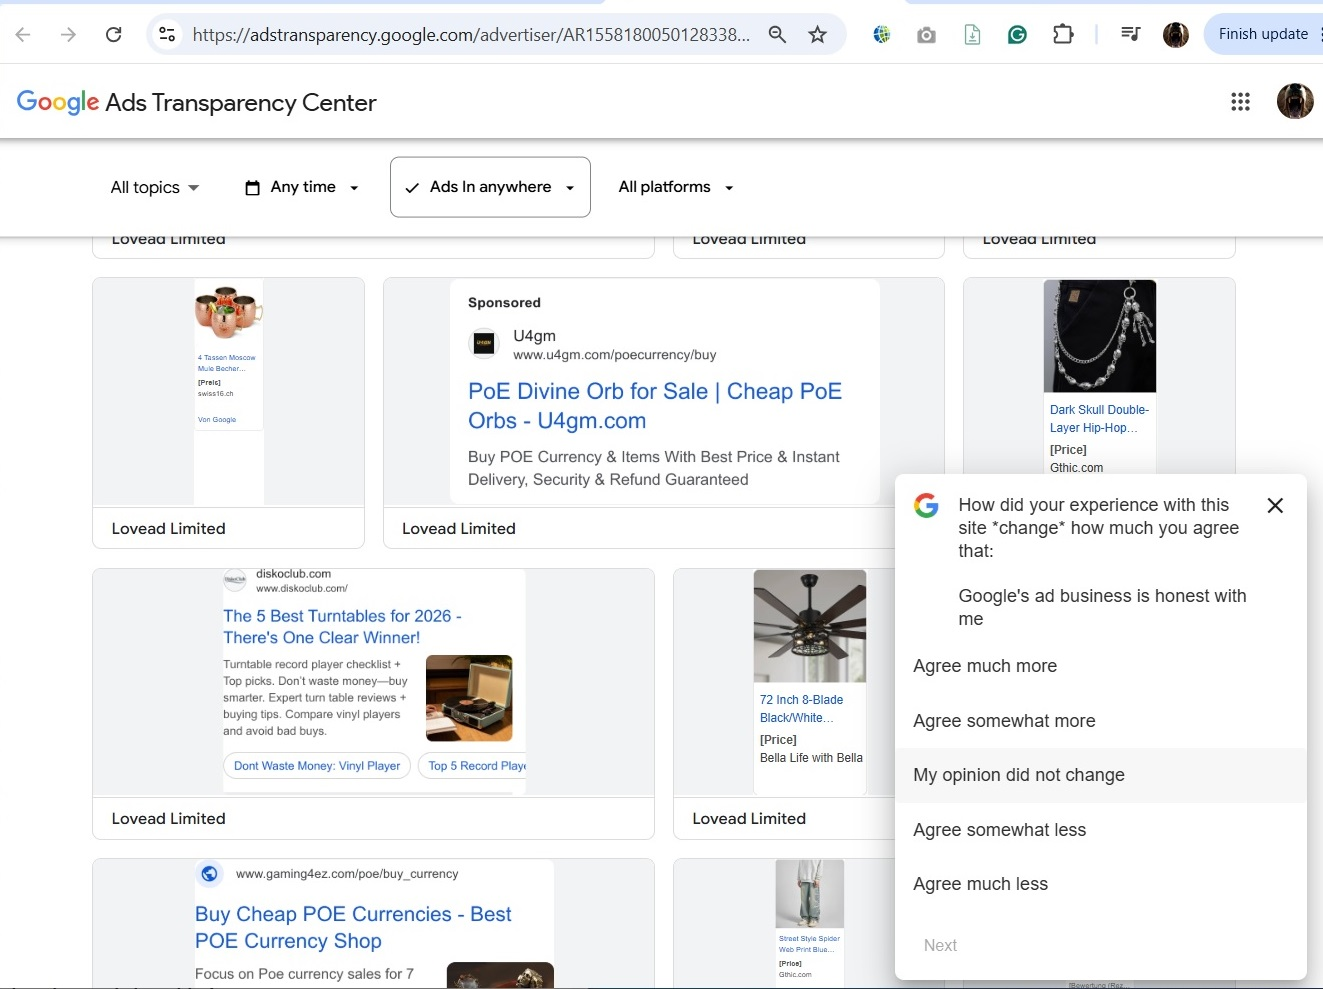
Task: Open the Google account avatar
Action: click(1295, 101)
